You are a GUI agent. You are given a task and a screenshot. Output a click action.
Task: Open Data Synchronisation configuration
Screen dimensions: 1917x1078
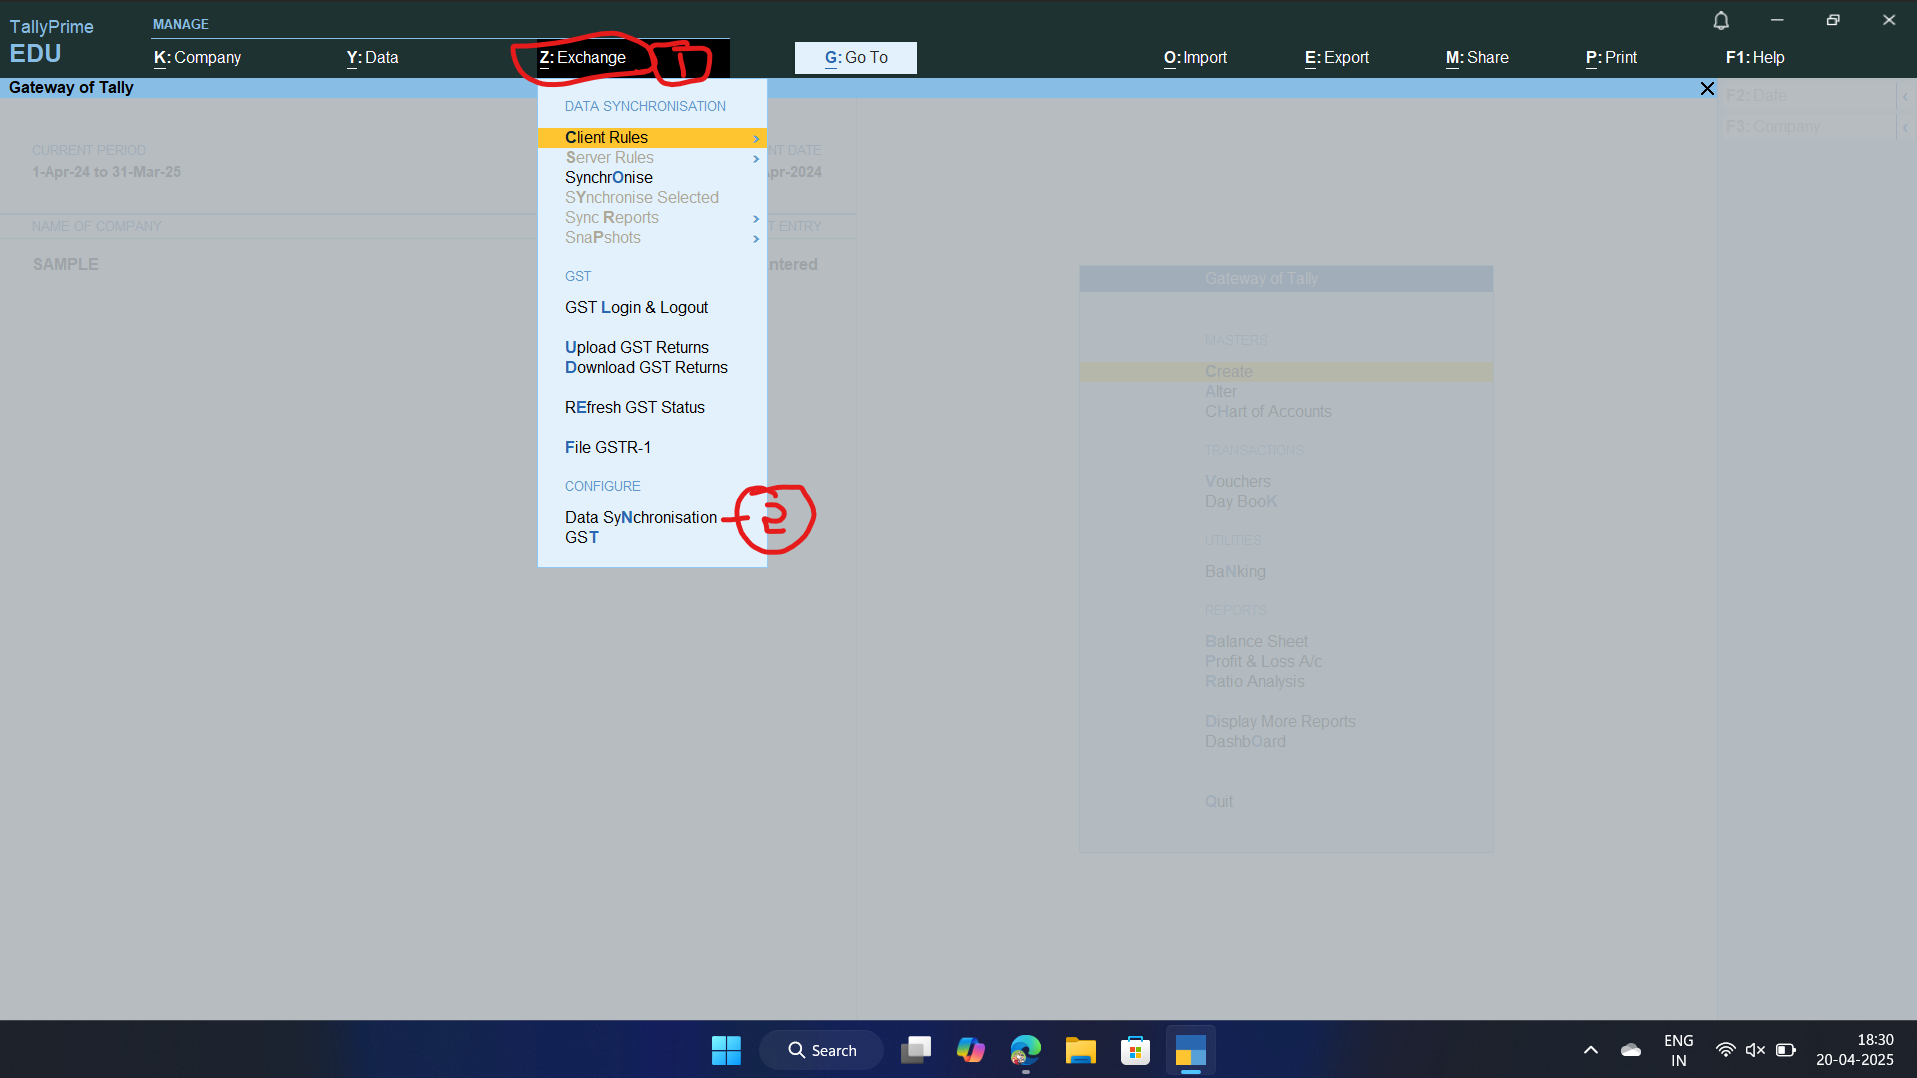[x=640, y=518]
